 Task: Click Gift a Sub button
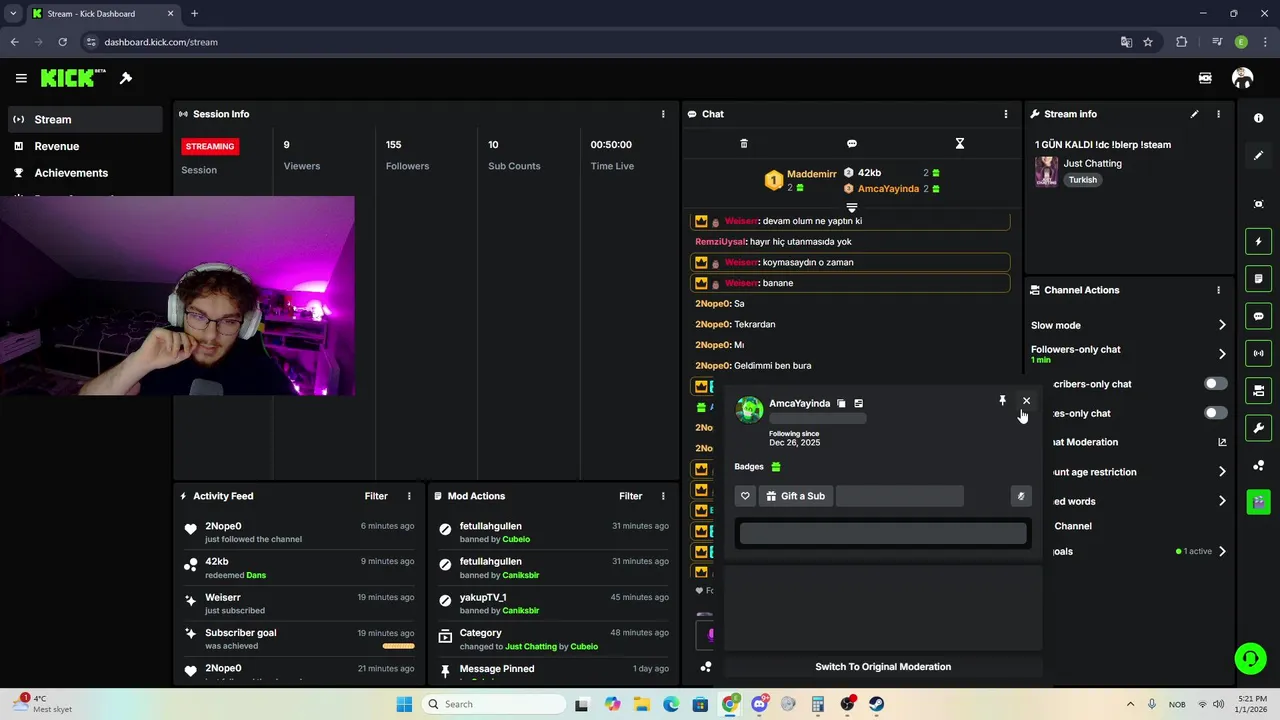[x=796, y=496]
